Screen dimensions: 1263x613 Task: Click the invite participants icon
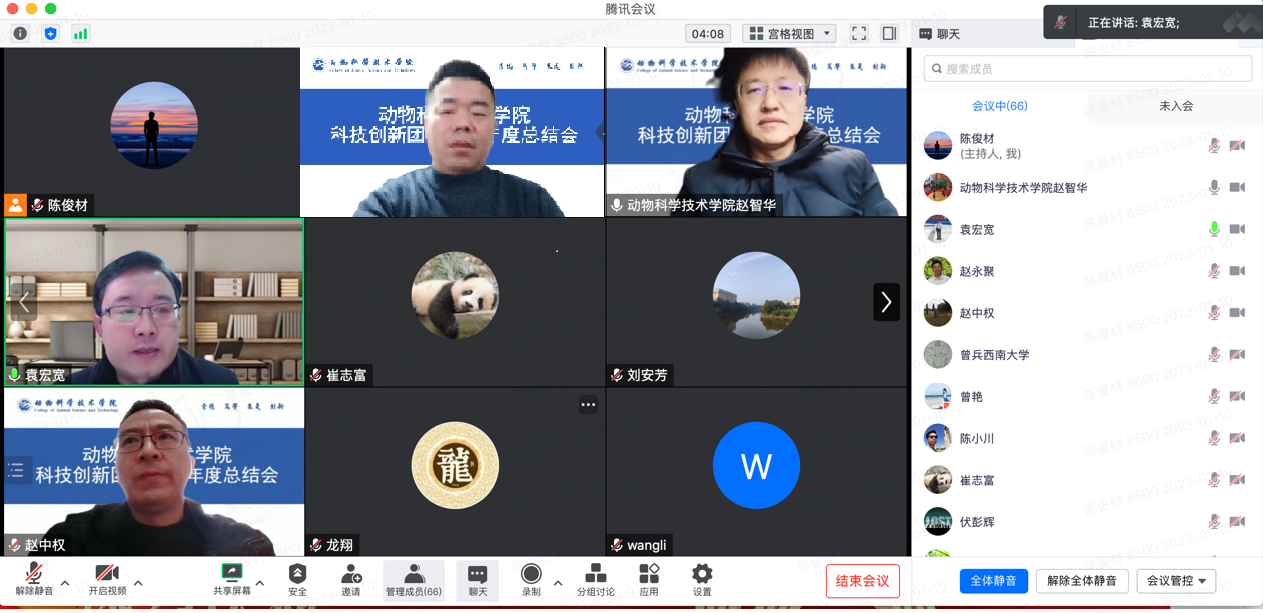tap(351, 574)
